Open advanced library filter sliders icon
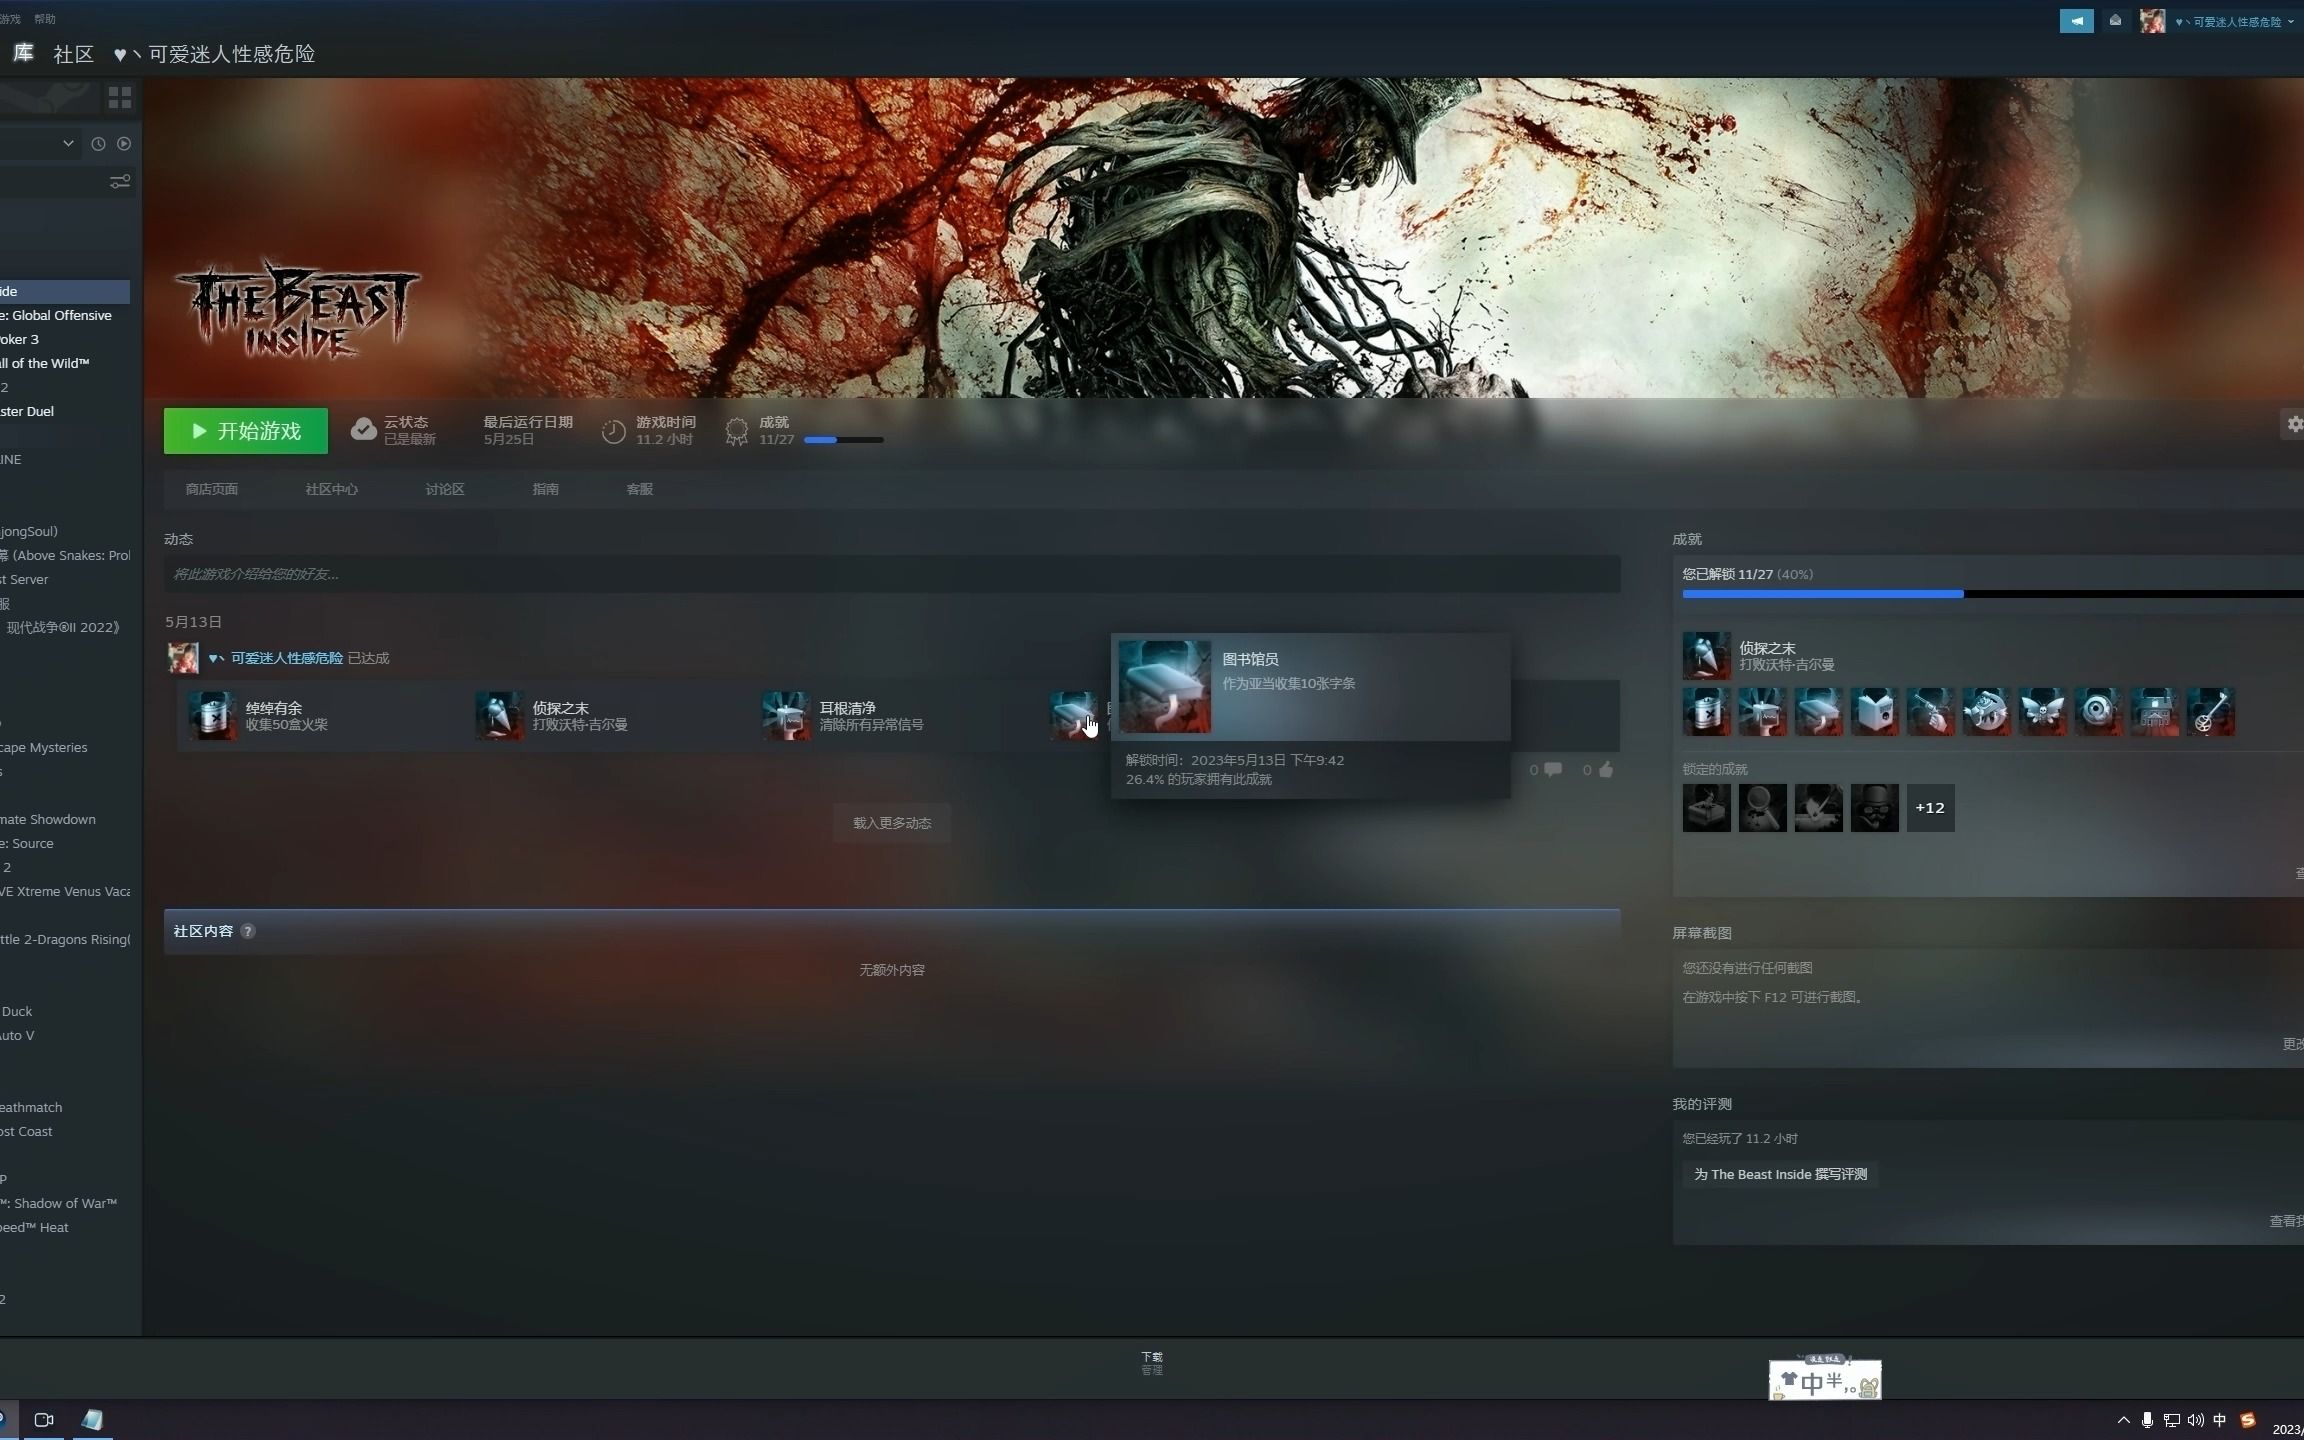 (120, 182)
